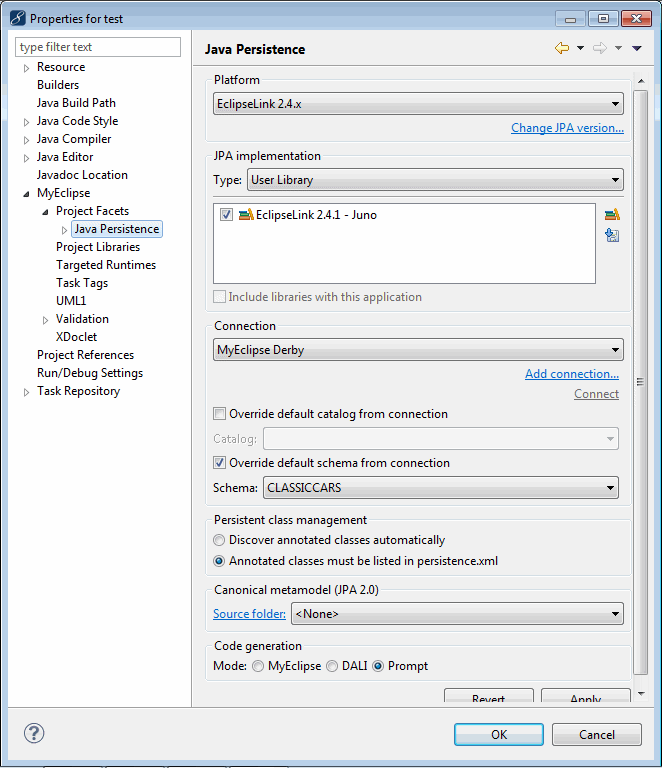The image size is (662, 768).
Task: Open the back history dropdown arrow
Action: [580, 48]
